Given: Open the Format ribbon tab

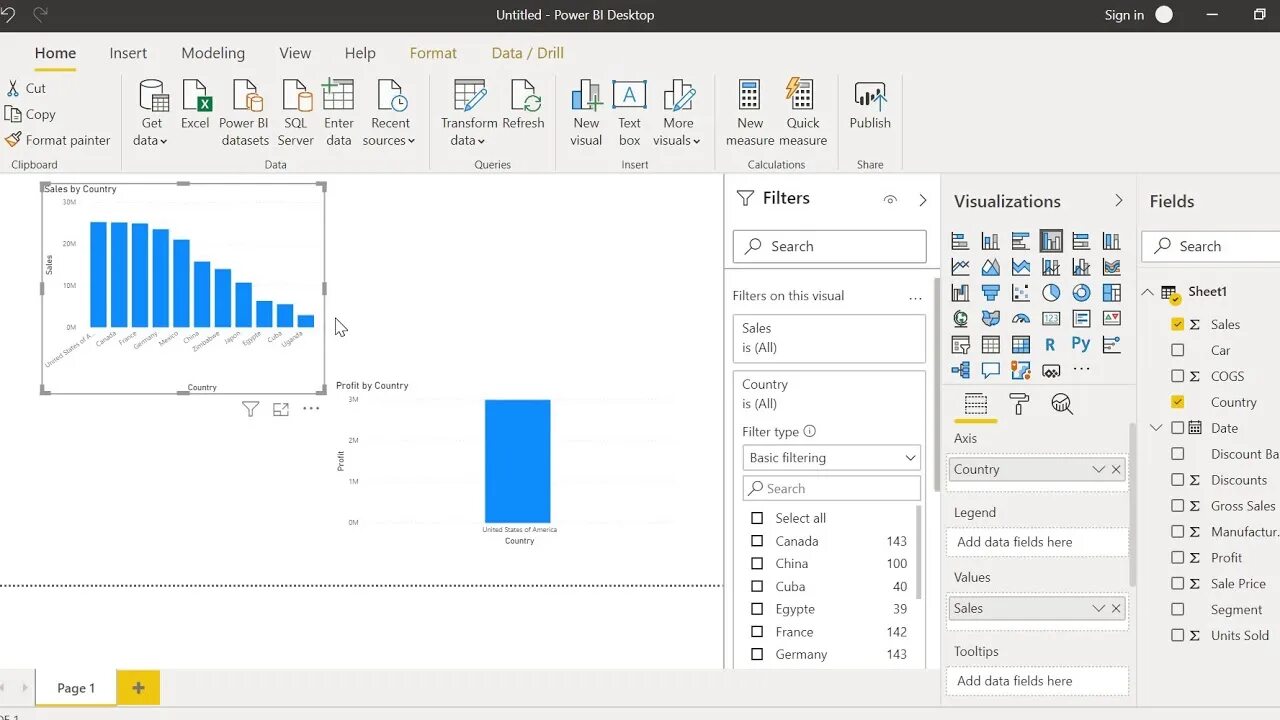Looking at the screenshot, I should [x=433, y=53].
